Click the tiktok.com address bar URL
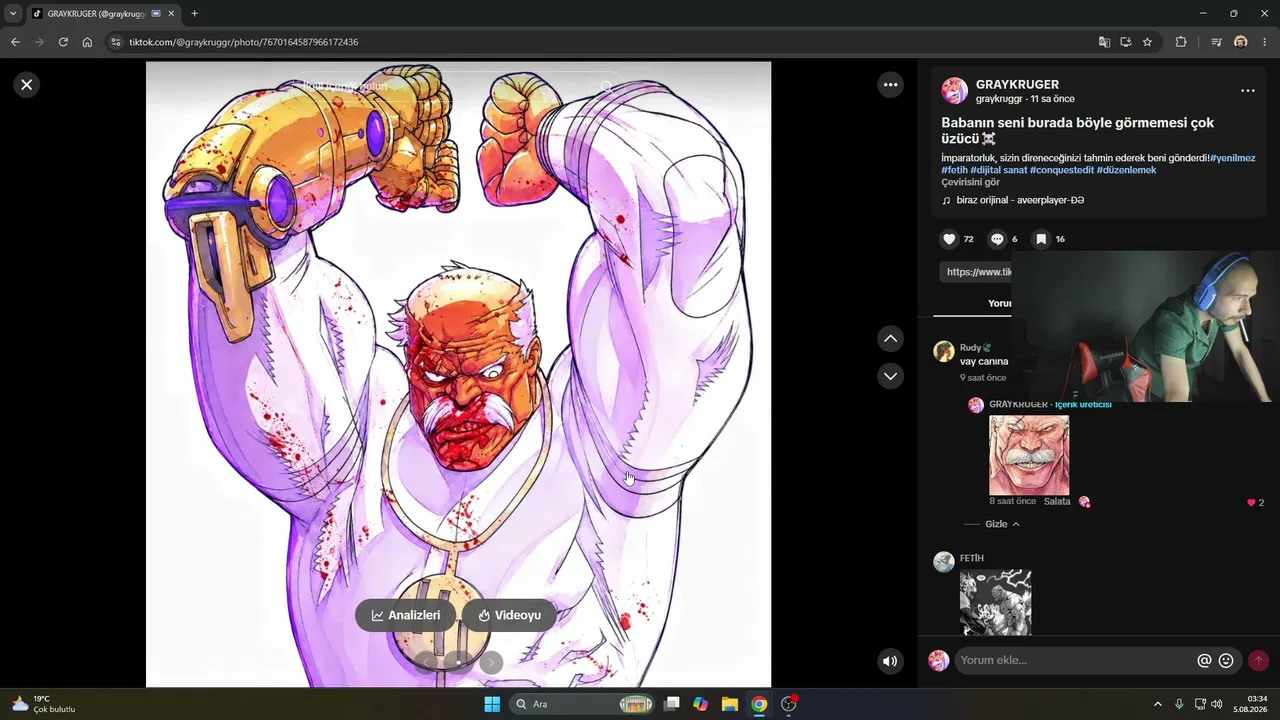This screenshot has width=1280, height=720. (243, 42)
